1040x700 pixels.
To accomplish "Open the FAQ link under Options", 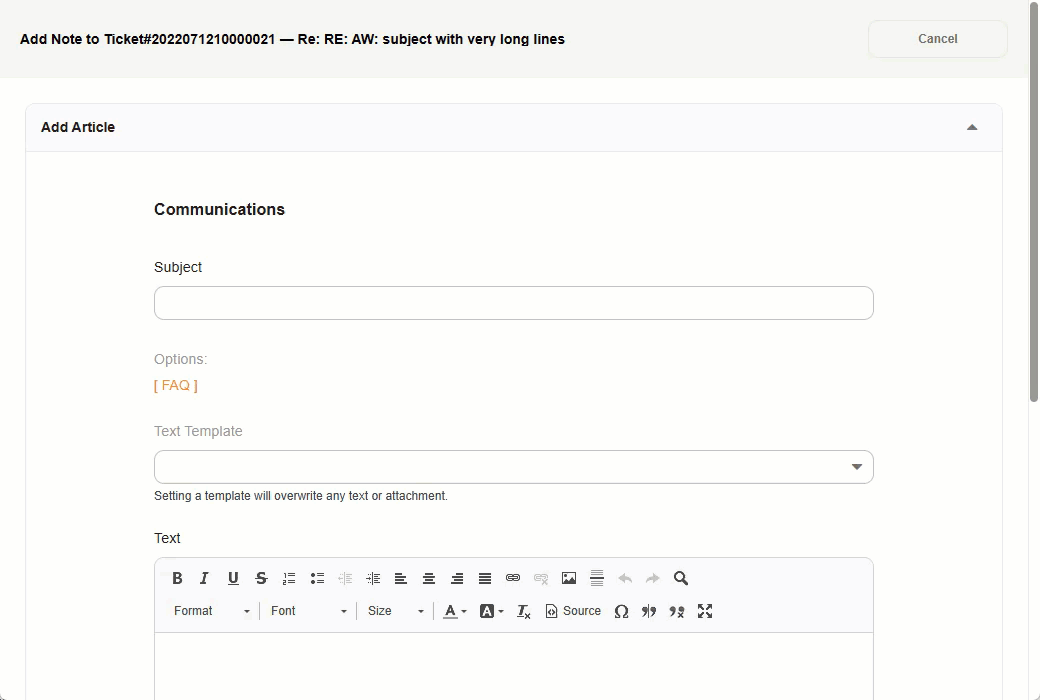I will (x=175, y=385).
